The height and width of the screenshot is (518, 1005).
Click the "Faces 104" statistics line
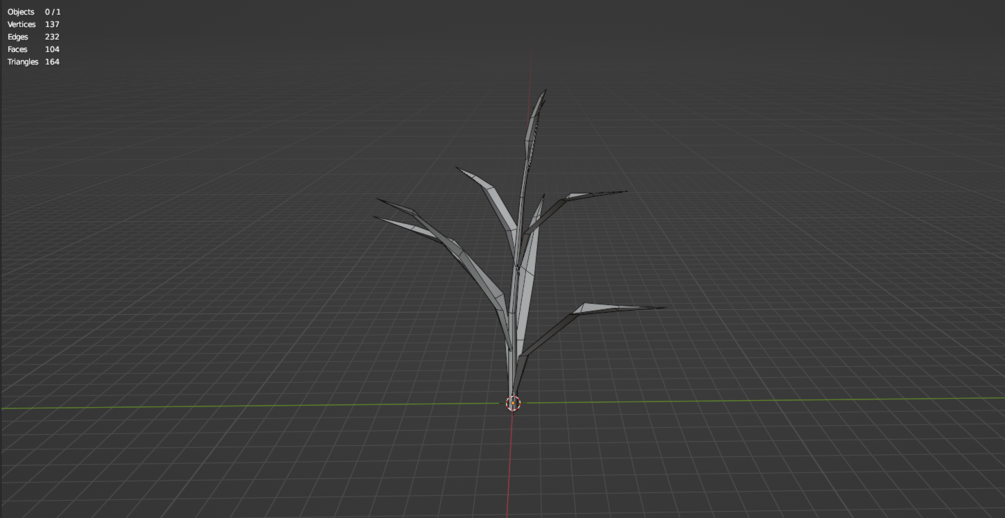(33, 49)
